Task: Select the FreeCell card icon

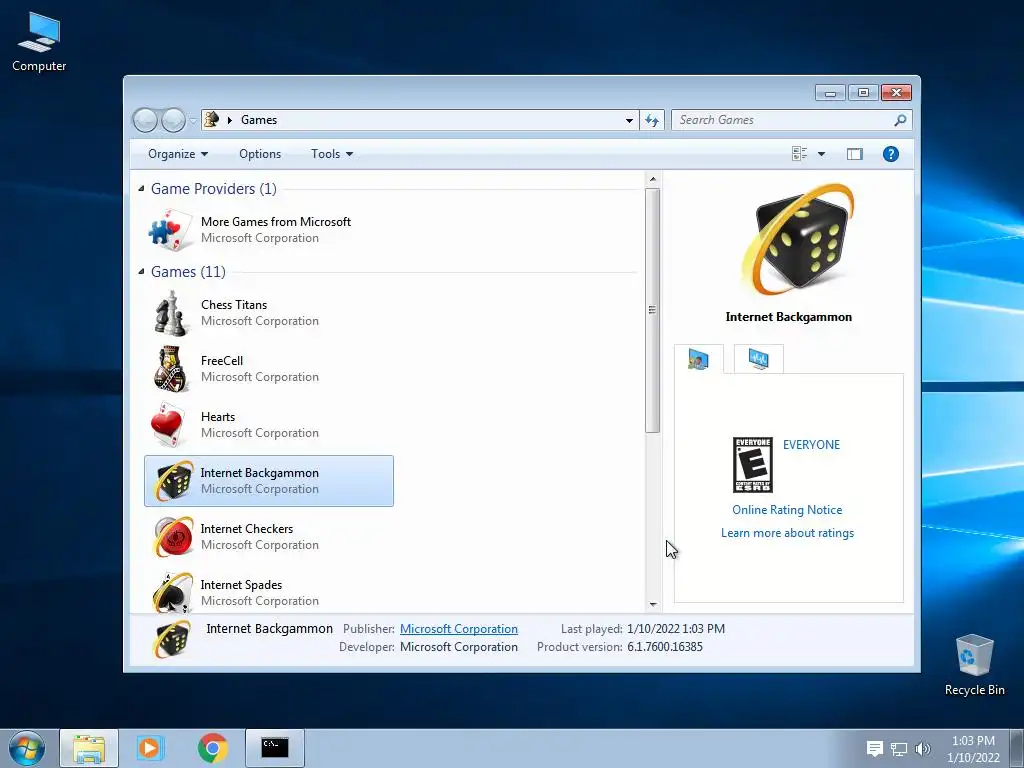Action: [x=170, y=369]
